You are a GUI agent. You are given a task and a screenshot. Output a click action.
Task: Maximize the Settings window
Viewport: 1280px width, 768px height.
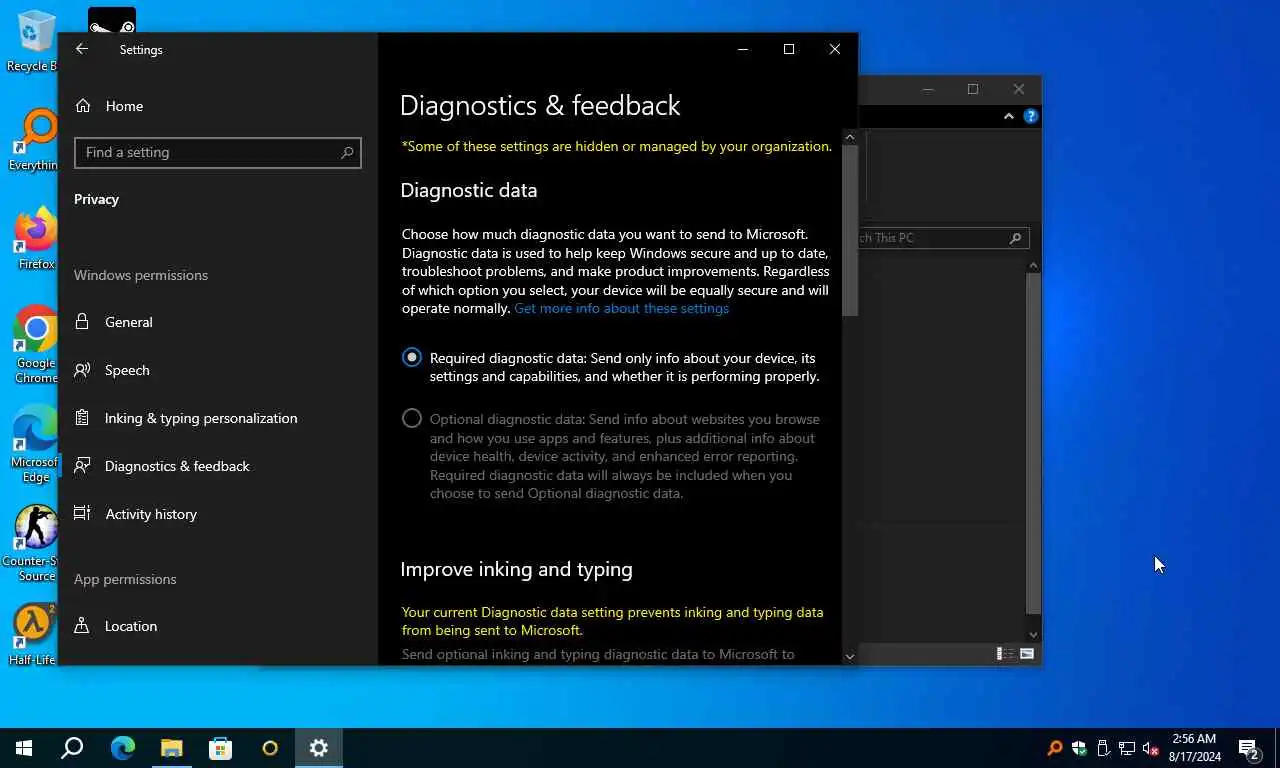[789, 49]
